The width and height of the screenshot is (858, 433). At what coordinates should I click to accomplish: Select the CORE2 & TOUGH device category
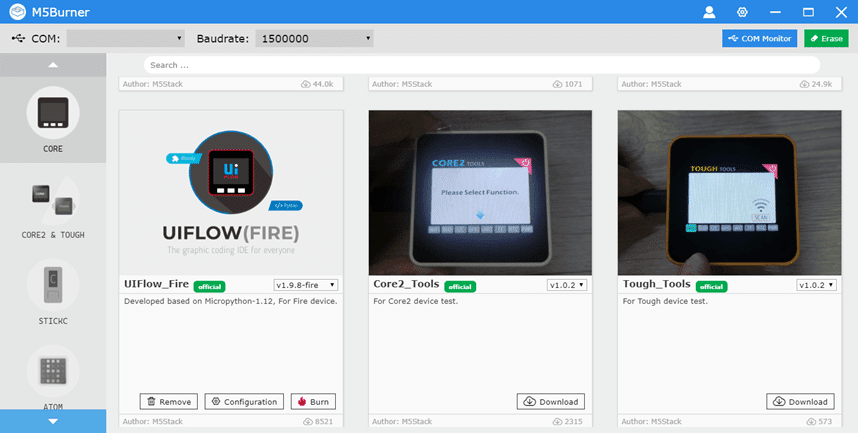53,206
